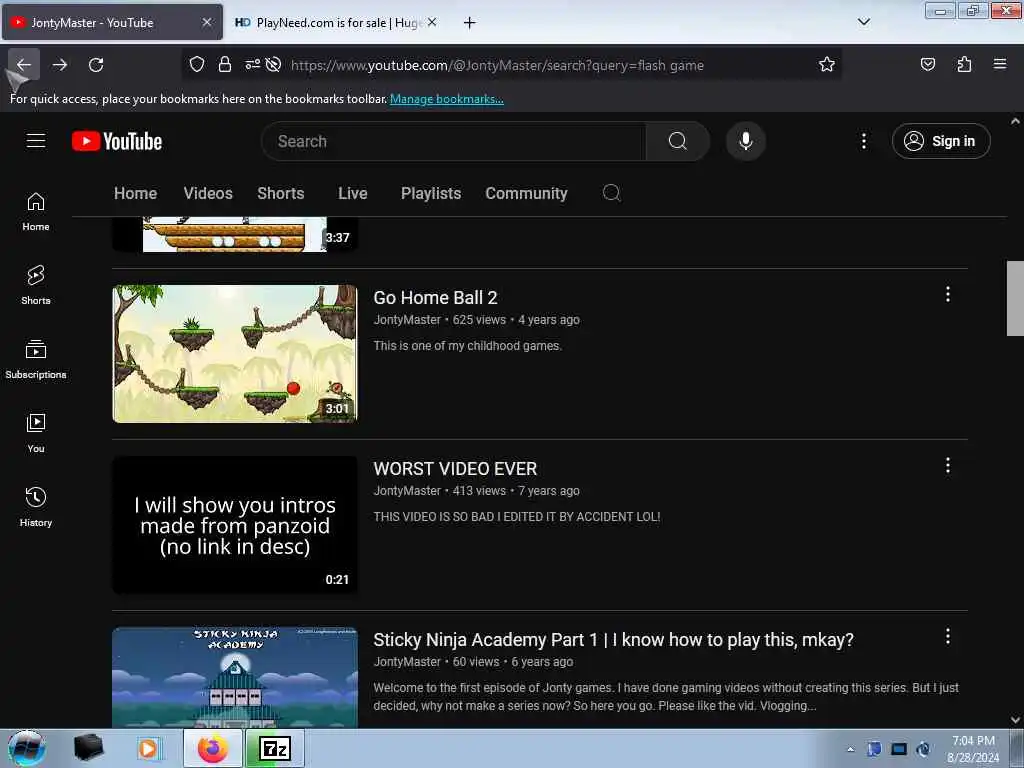Close the JontyMaster - YouTube tab
Screen dimensions: 1024x768
[207, 22]
